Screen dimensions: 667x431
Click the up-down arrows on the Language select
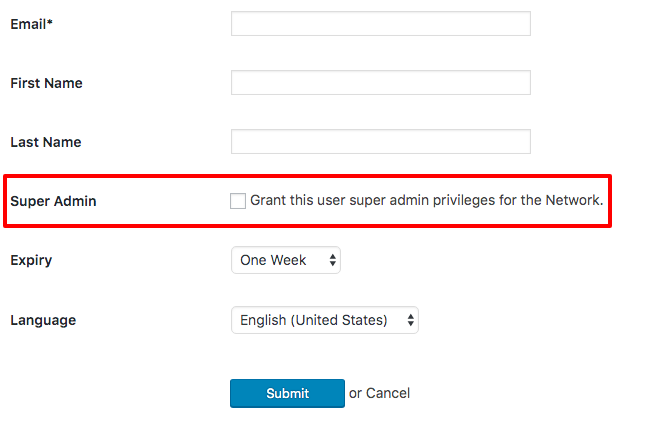point(410,320)
